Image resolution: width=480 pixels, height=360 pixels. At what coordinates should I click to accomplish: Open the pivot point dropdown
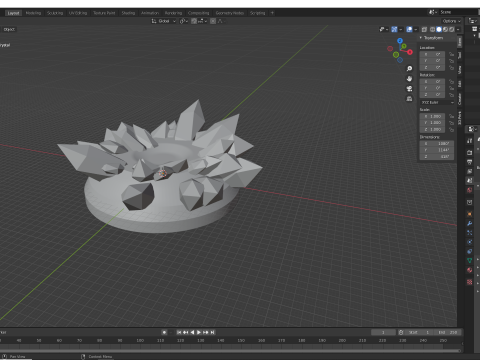pos(184,21)
